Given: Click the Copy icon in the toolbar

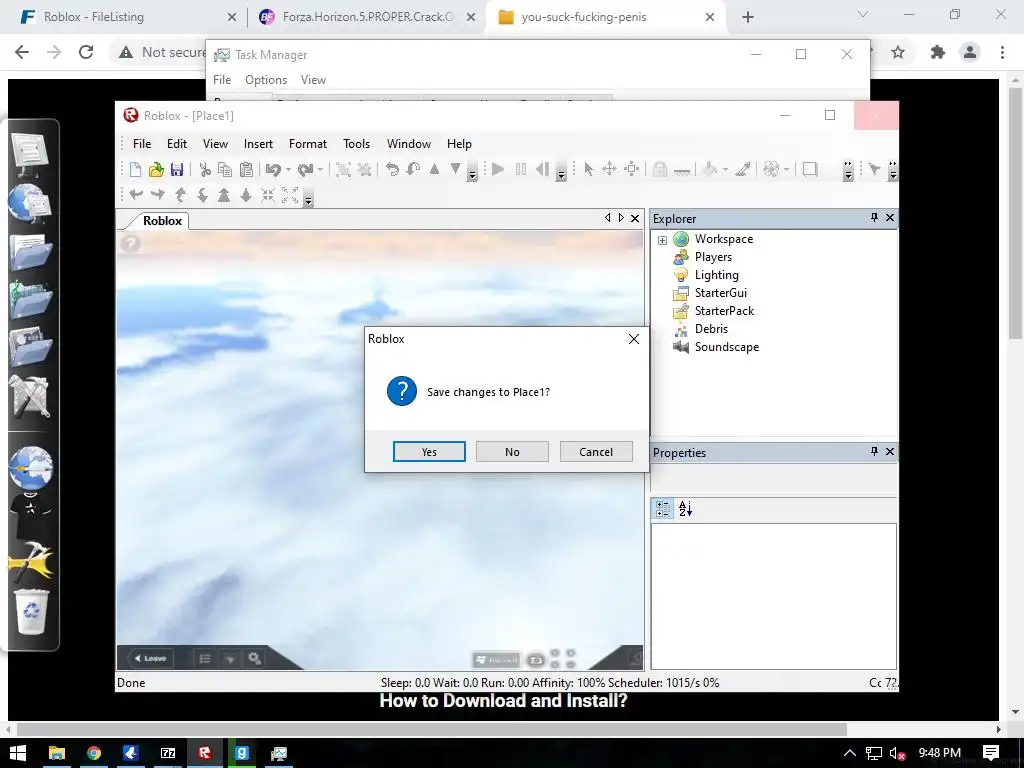Looking at the screenshot, I should (x=225, y=170).
